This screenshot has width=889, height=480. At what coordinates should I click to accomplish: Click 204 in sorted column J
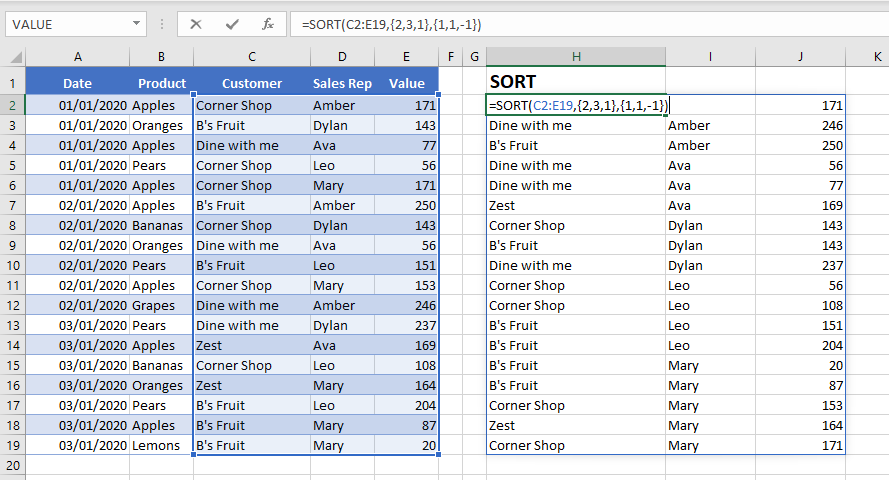[x=801, y=346]
